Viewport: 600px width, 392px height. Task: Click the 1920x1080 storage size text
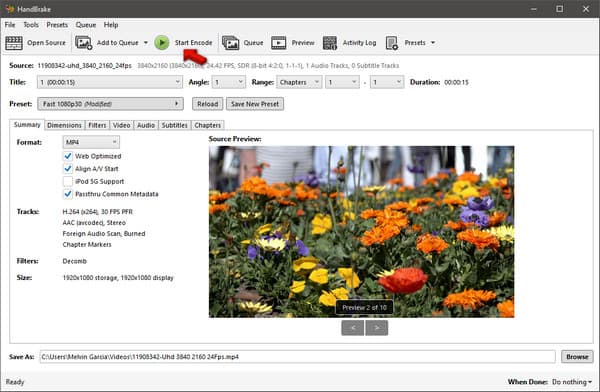(x=118, y=278)
